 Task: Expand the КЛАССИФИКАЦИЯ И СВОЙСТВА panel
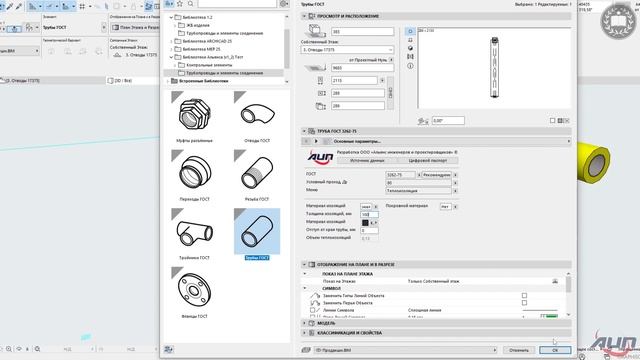[304, 333]
